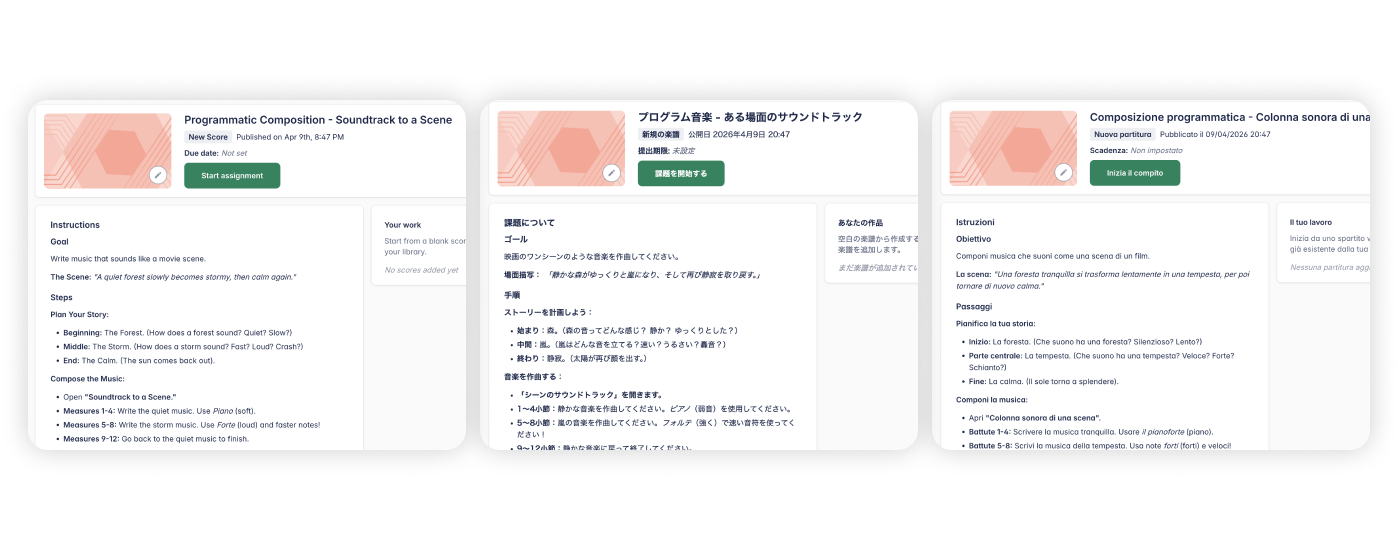The height and width of the screenshot is (560, 1400).
Task: Click title Programmatic Composition - Soundtrack to a Scene
Action: pyautogui.click(x=318, y=120)
